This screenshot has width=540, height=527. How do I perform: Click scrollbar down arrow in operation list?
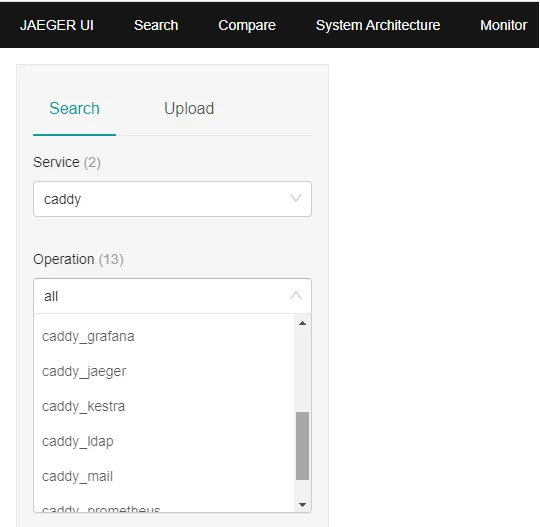point(302,505)
